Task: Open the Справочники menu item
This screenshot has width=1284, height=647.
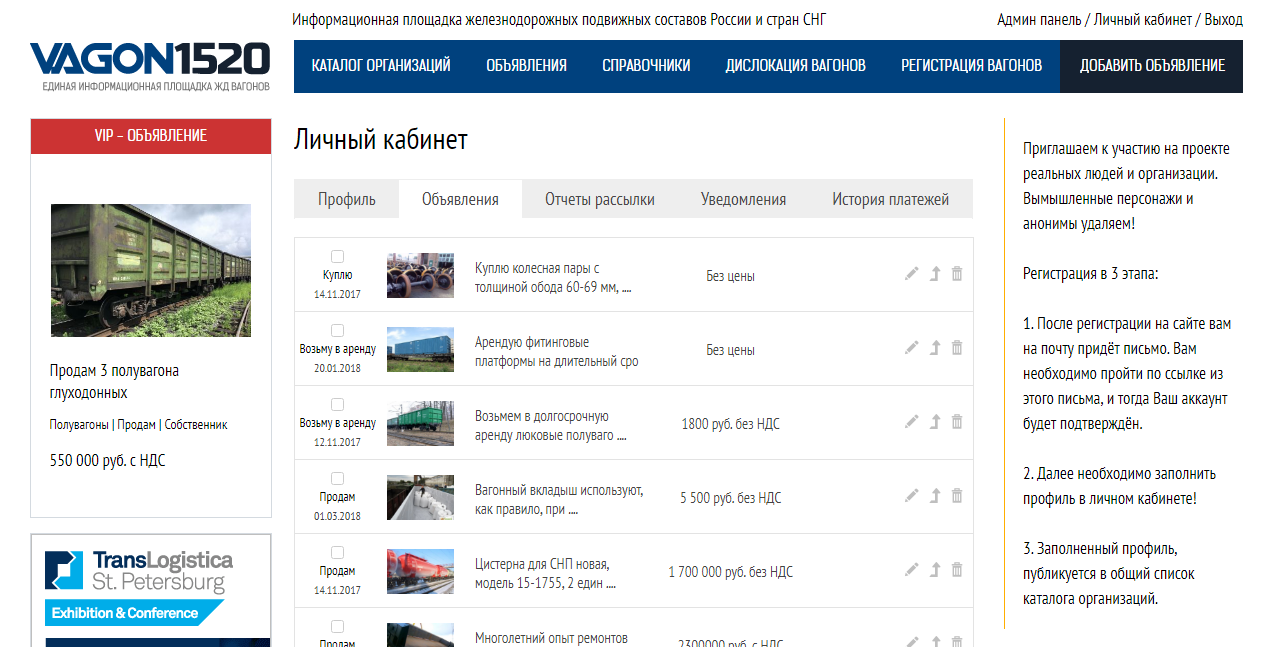Action: pos(646,66)
